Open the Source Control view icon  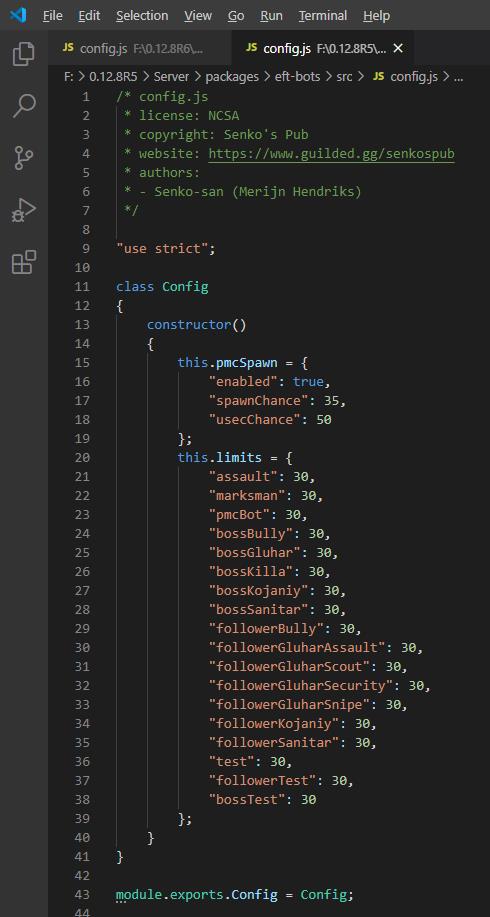coord(23,158)
